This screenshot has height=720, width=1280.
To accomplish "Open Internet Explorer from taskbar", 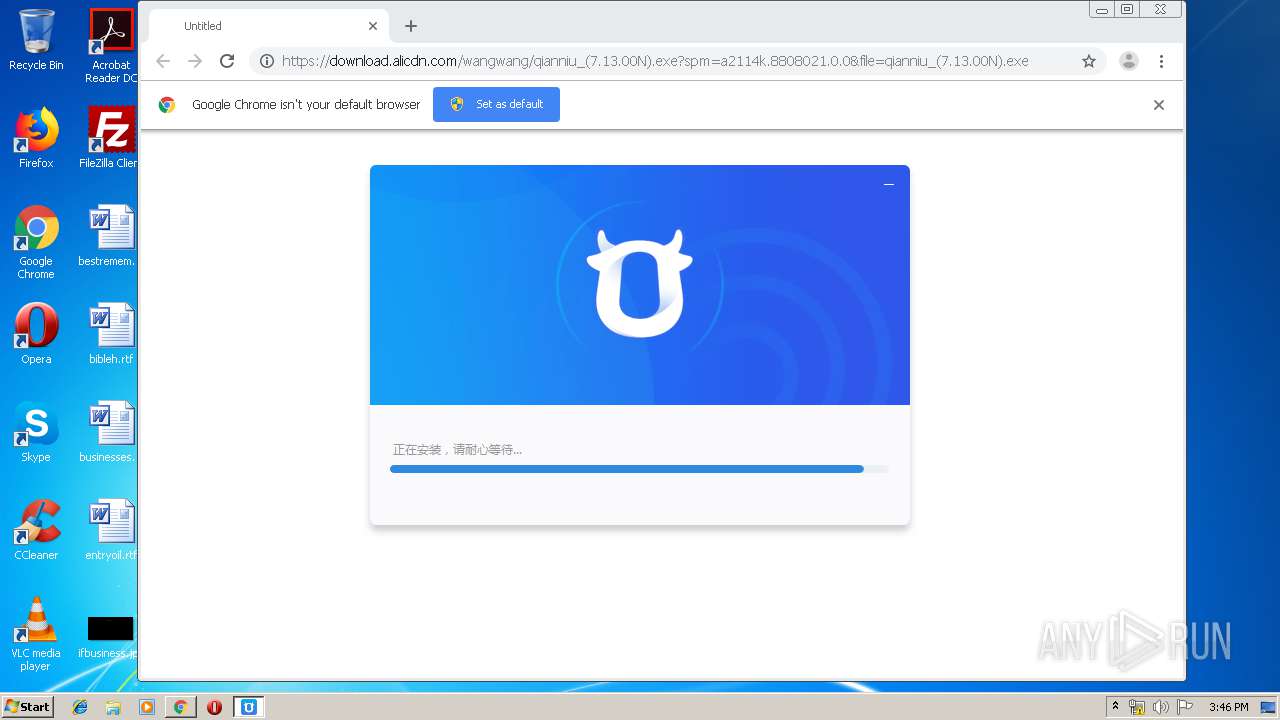I will click(x=80, y=707).
